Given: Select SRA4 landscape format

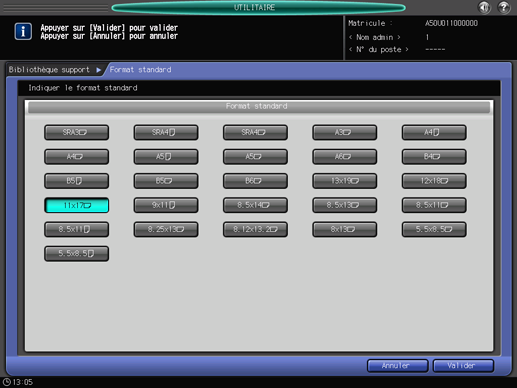Looking at the screenshot, I should (255, 132).
